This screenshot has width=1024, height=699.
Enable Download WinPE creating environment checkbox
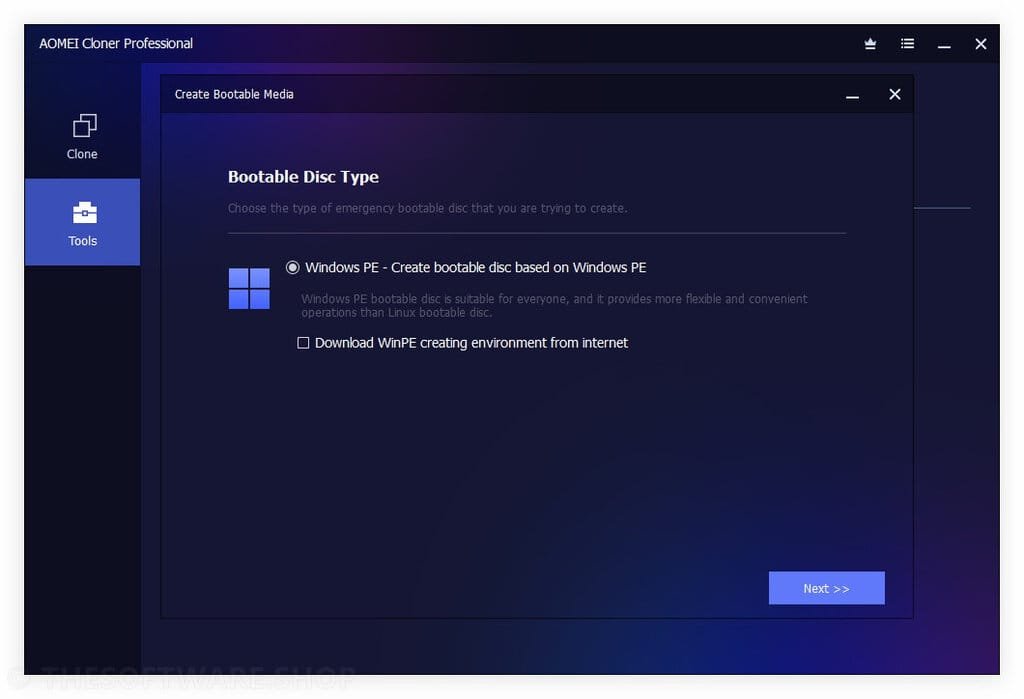(303, 343)
